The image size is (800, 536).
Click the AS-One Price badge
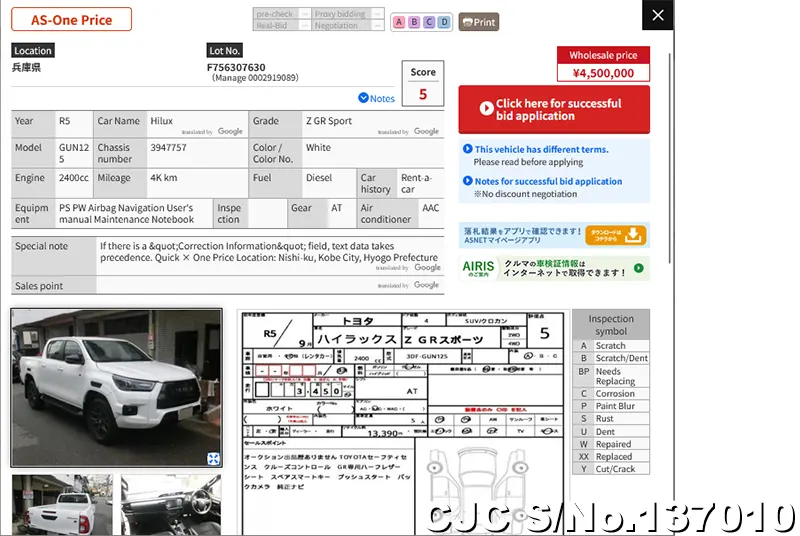pyautogui.click(x=71, y=20)
